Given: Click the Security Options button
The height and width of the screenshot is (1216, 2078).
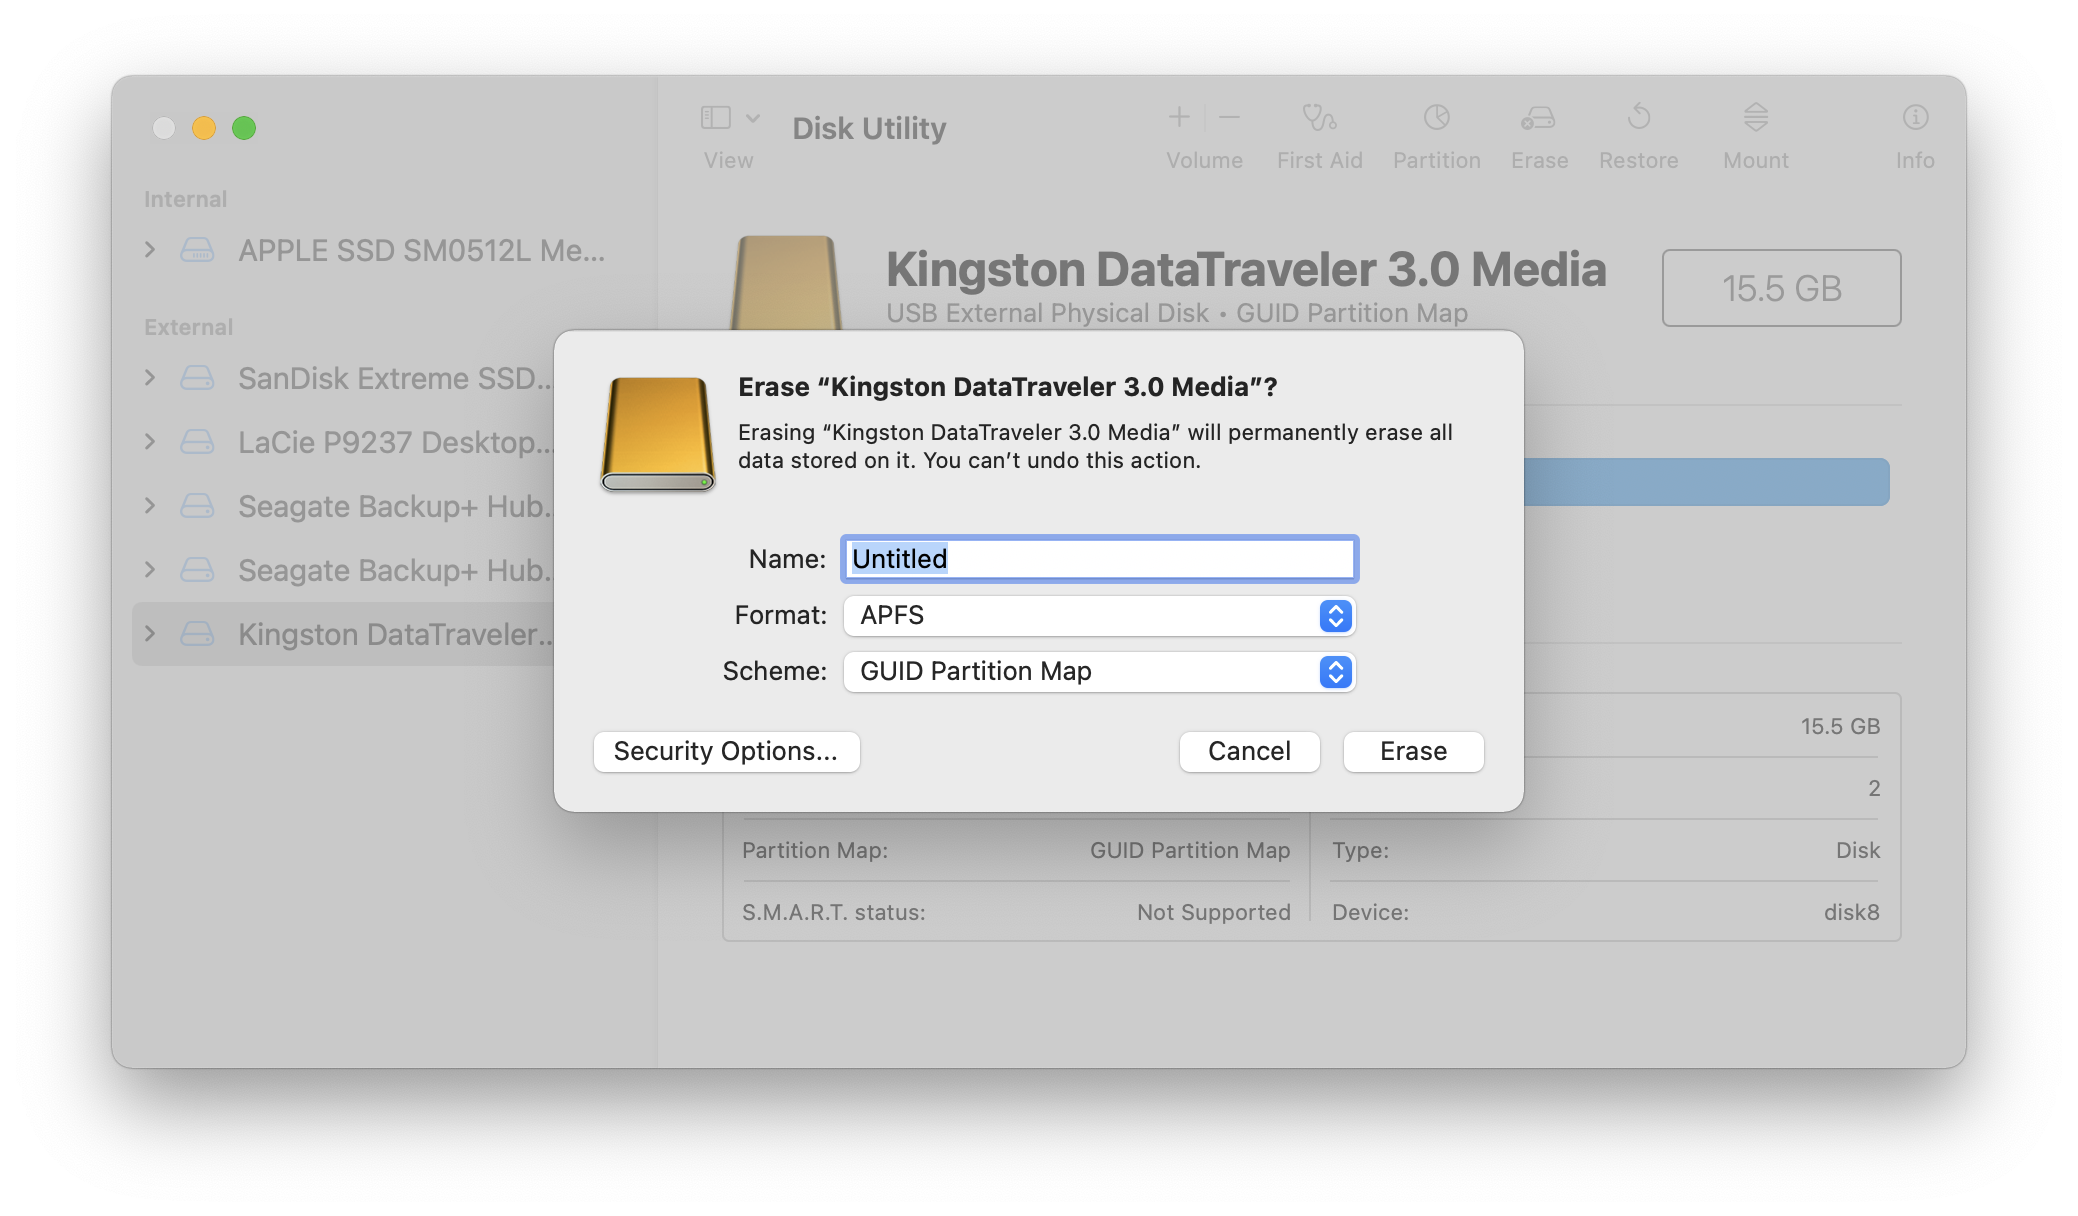Looking at the screenshot, I should [726, 751].
